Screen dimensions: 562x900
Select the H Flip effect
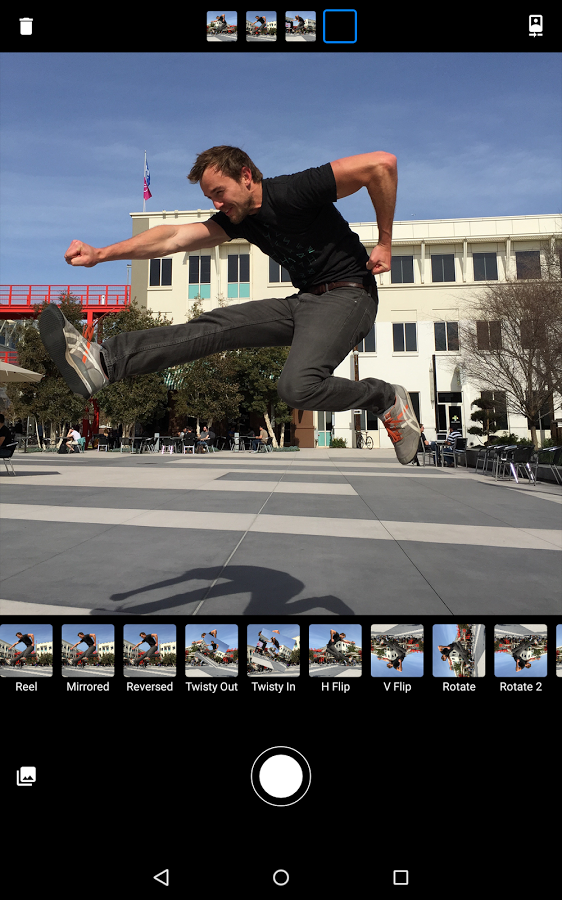point(335,658)
